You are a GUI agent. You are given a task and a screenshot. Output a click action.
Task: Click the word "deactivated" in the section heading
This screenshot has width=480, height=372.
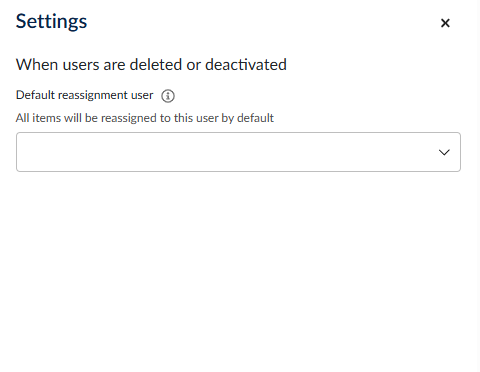tap(246, 64)
